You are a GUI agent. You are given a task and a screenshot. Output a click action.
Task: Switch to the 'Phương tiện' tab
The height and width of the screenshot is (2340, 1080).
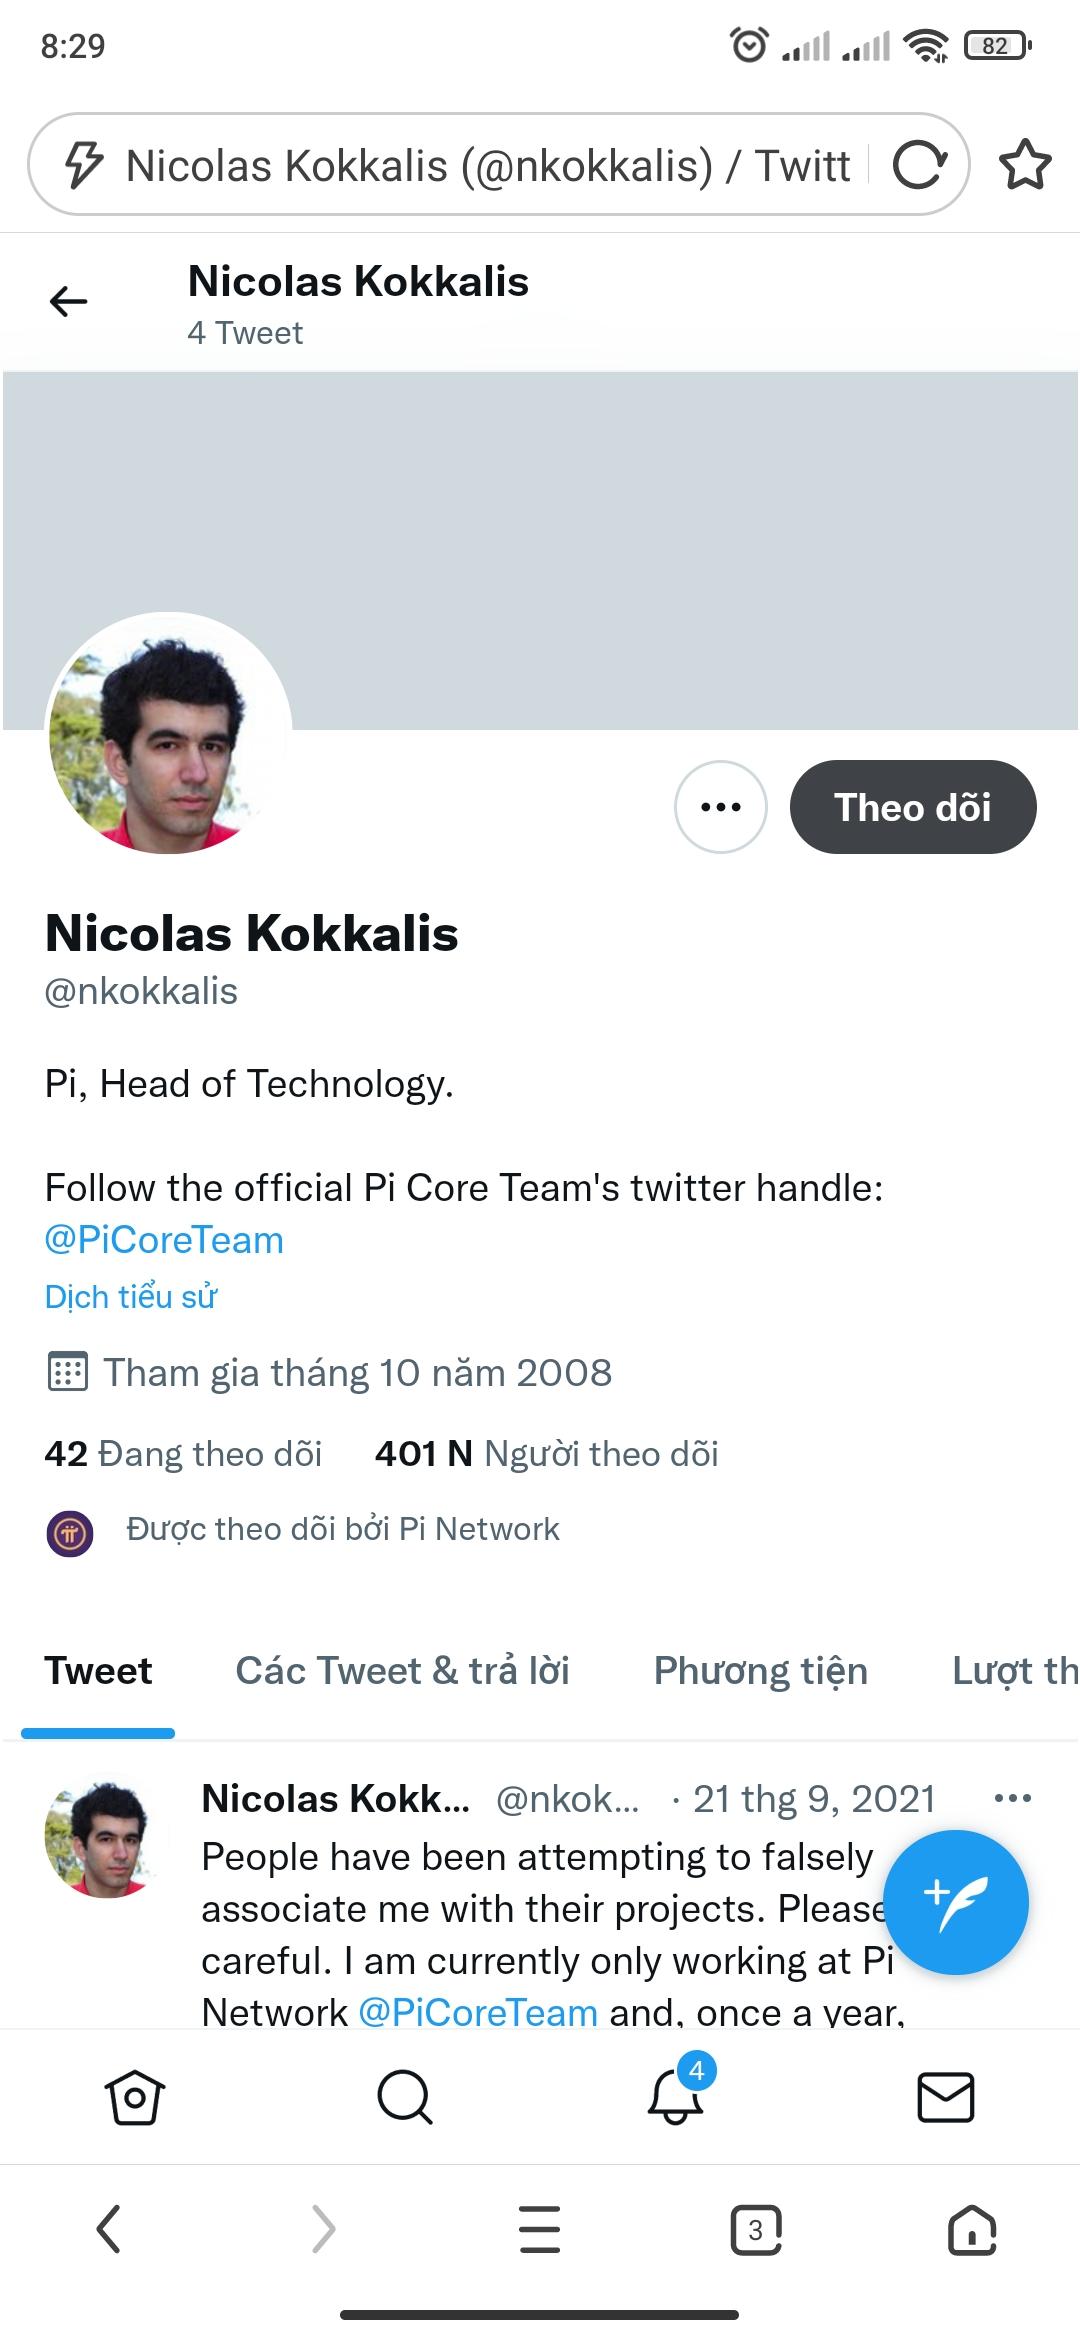click(x=760, y=1671)
